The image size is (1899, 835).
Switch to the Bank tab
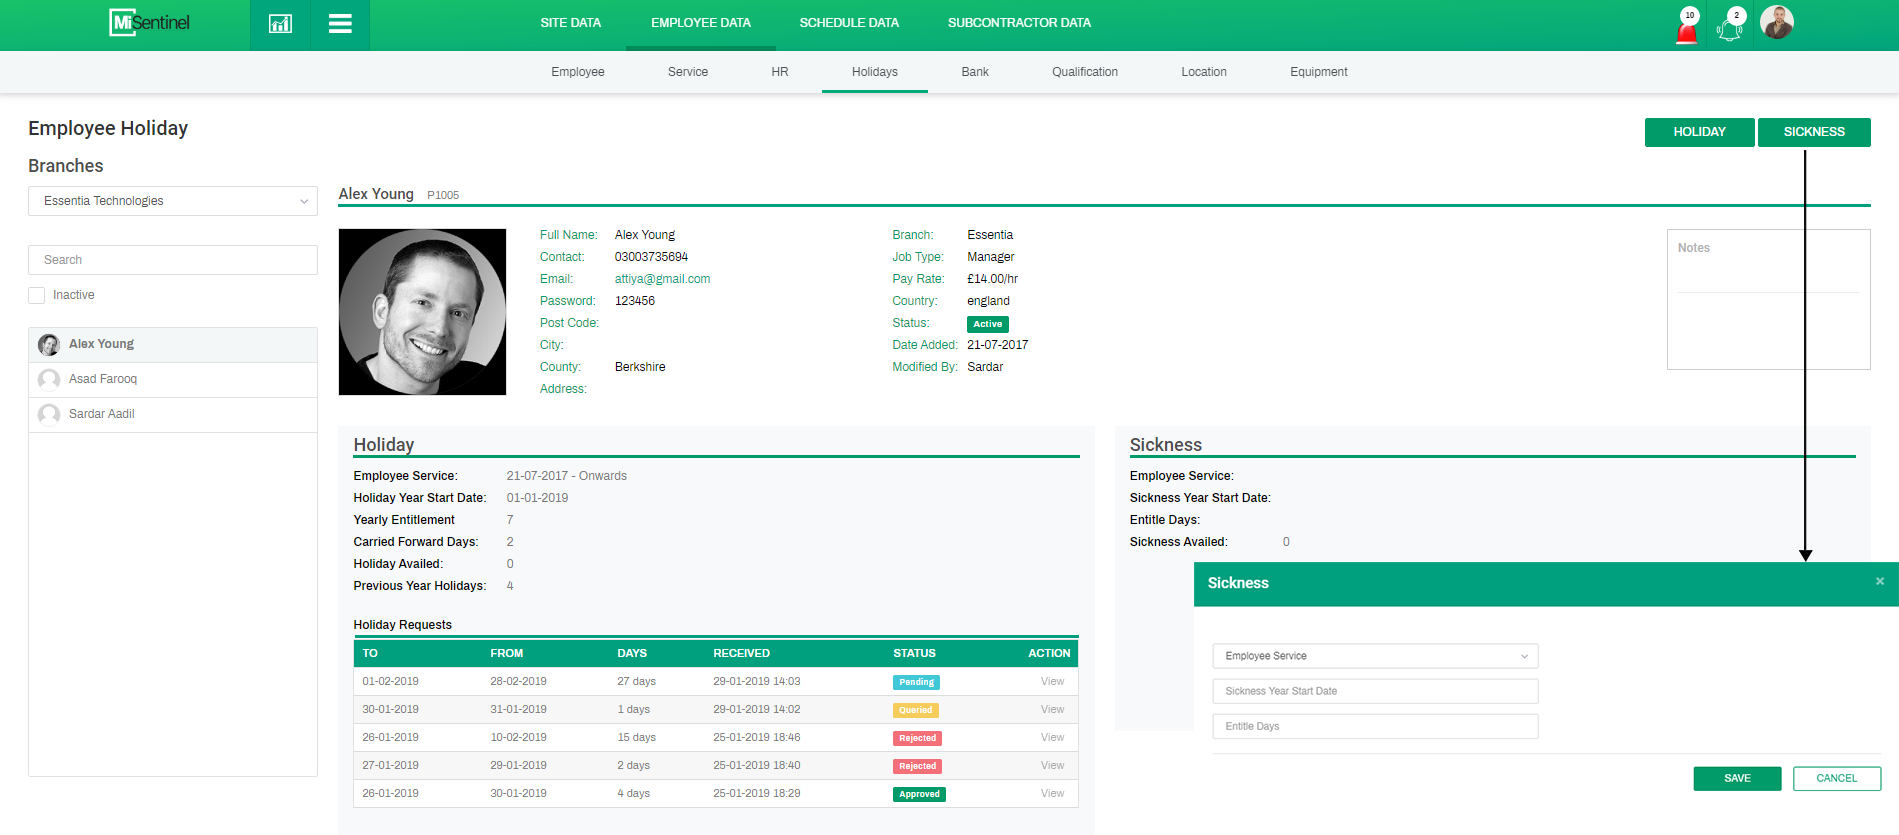coord(975,72)
